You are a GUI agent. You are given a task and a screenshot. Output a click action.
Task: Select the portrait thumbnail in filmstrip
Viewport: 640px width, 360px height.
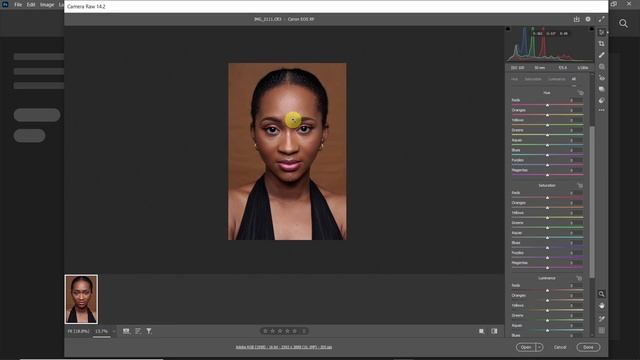pyautogui.click(x=81, y=299)
